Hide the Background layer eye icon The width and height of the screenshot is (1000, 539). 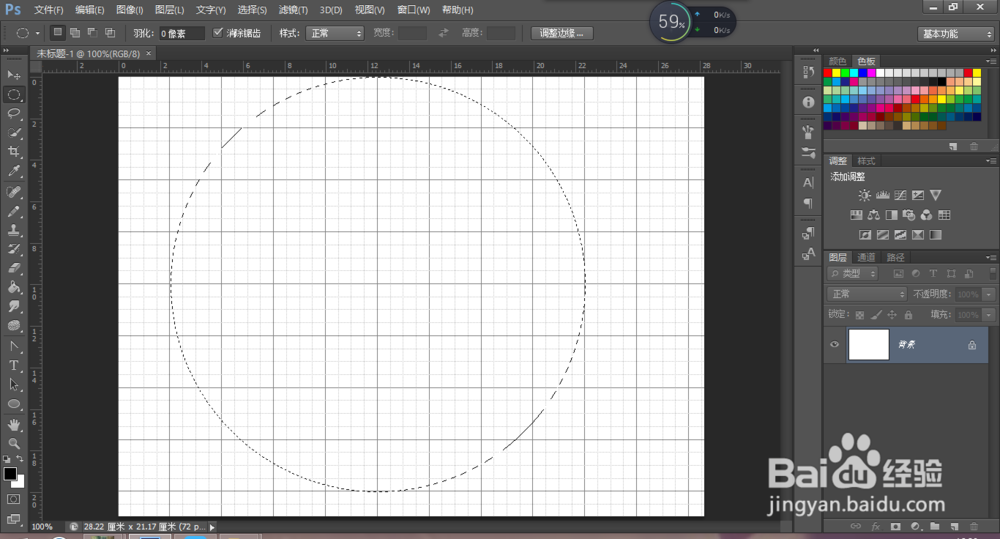click(834, 344)
